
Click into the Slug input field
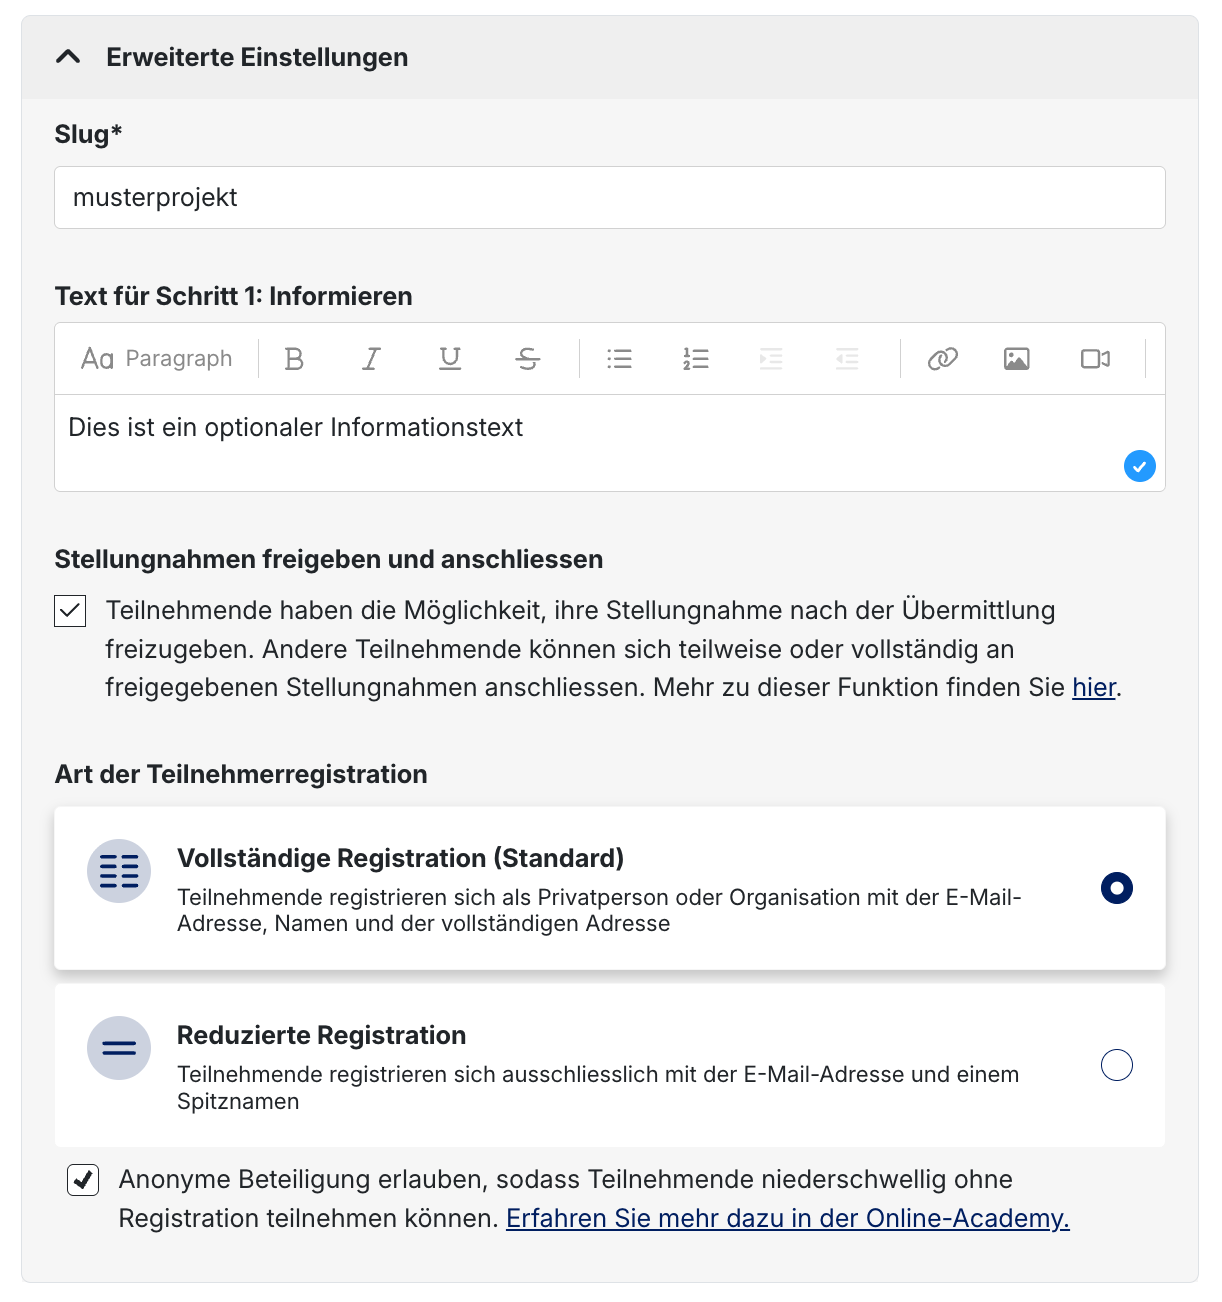pyautogui.click(x=609, y=198)
